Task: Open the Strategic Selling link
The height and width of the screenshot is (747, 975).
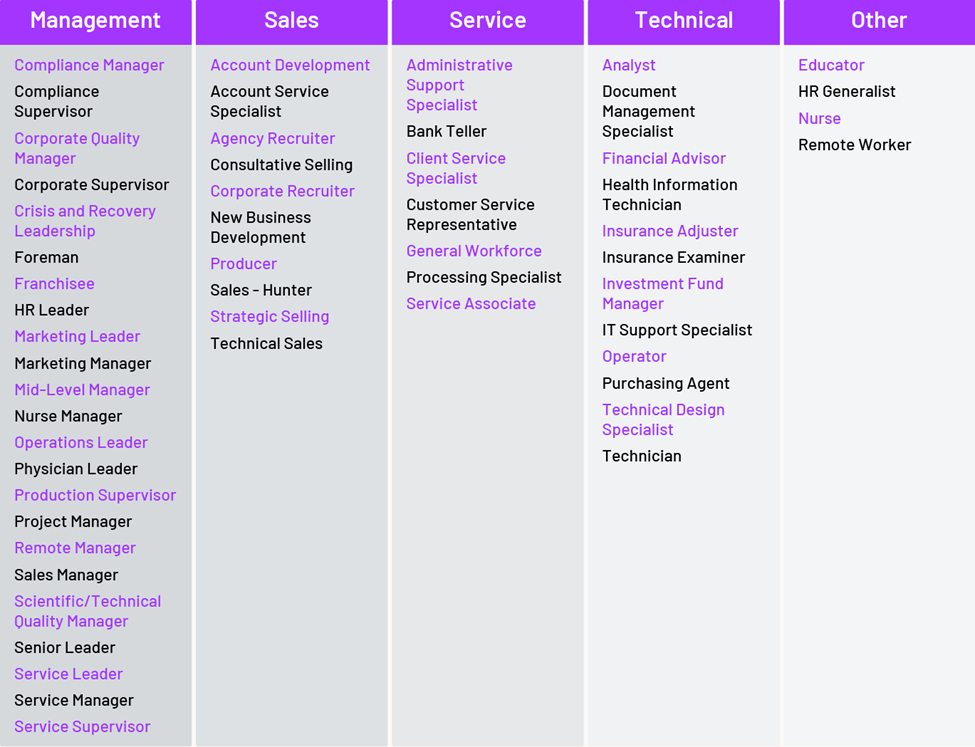Action: [x=269, y=317]
